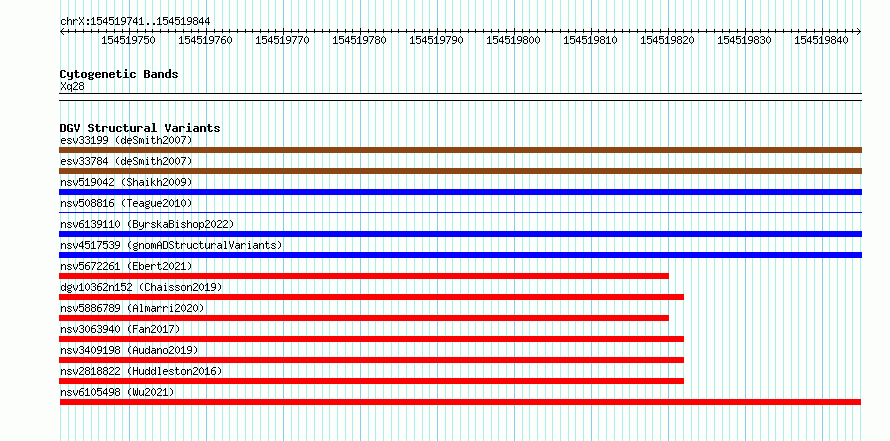Viewport: 890px width, 441px height.
Task: Click ruler position 154519750
Action: [128, 40]
